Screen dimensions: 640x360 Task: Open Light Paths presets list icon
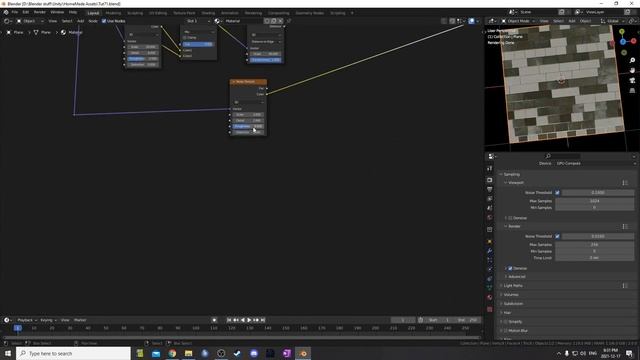(625, 286)
